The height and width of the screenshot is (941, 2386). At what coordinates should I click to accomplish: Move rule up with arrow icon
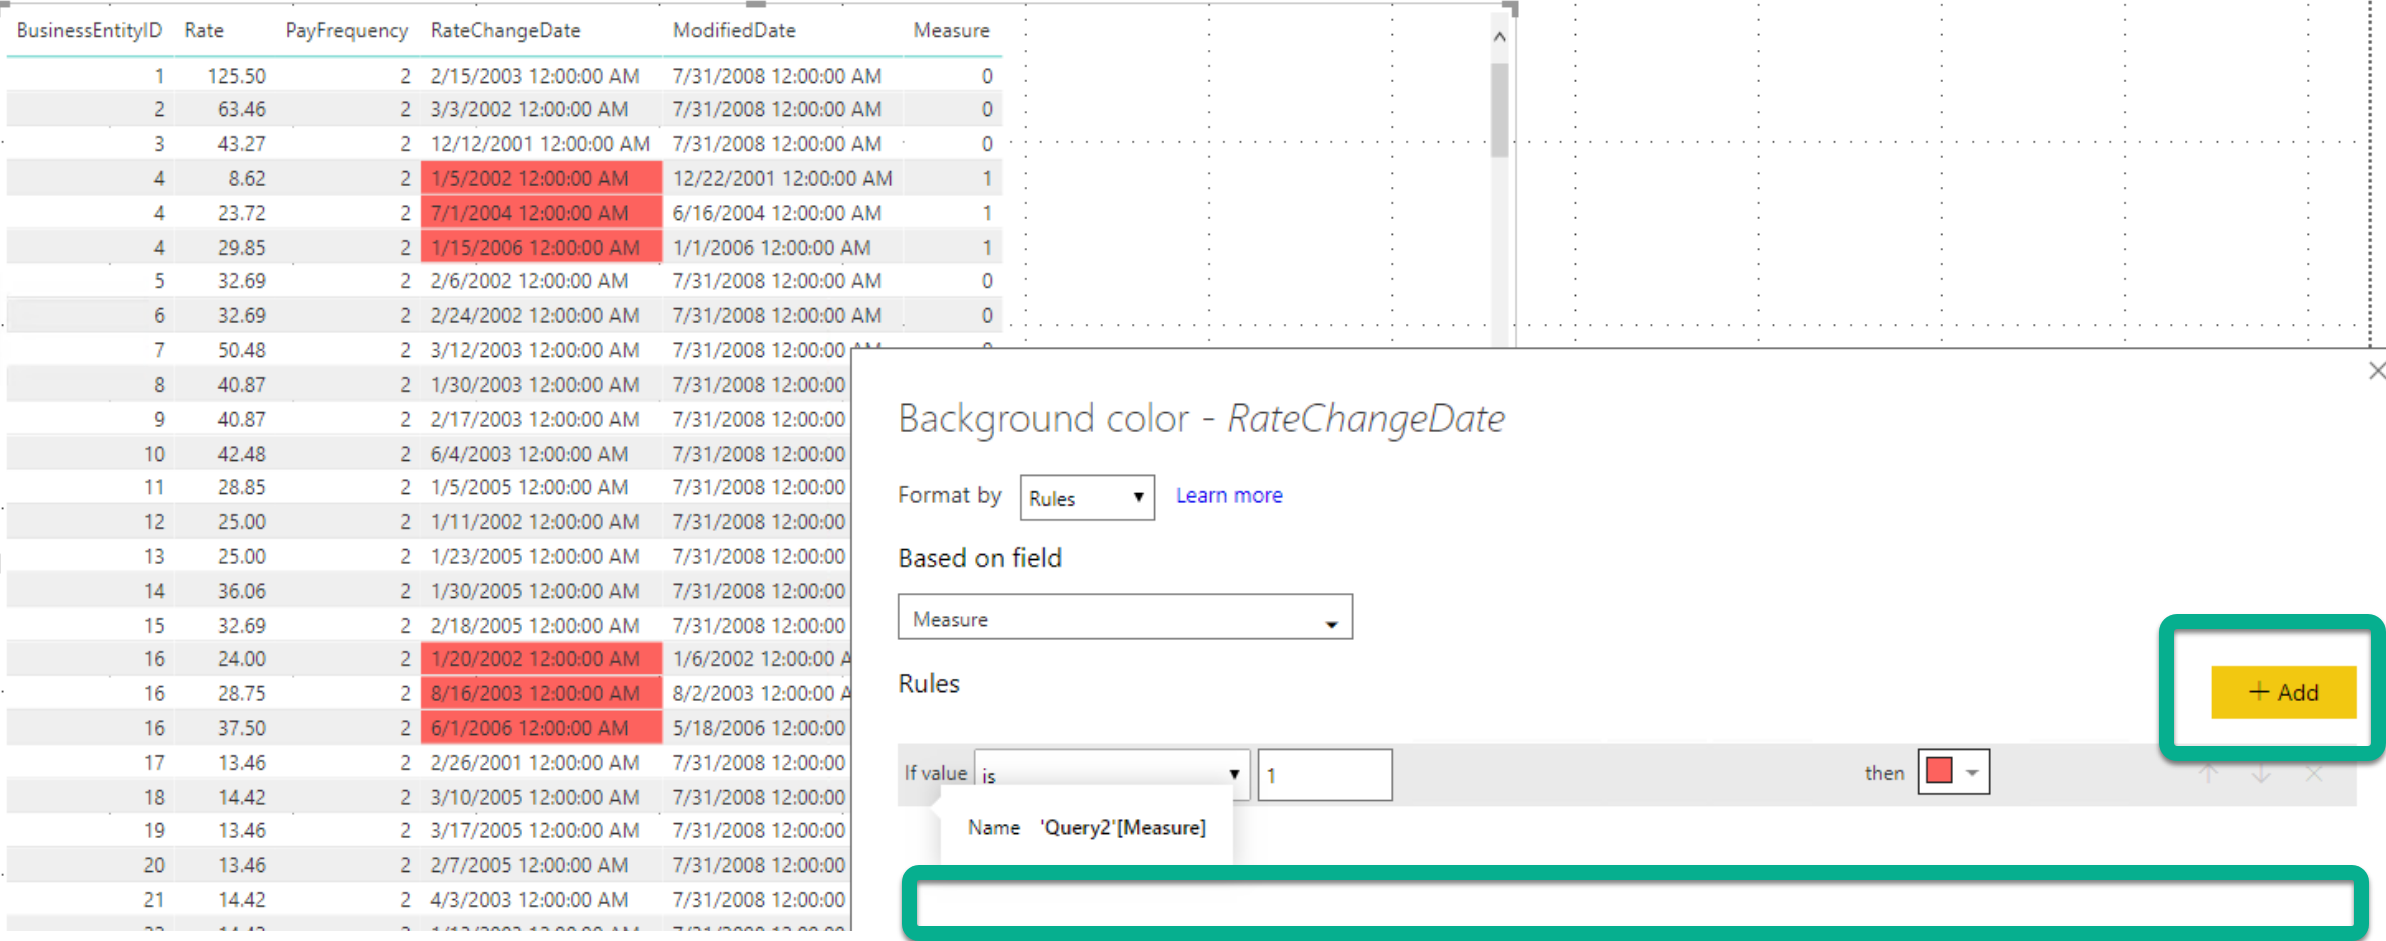tap(2208, 773)
